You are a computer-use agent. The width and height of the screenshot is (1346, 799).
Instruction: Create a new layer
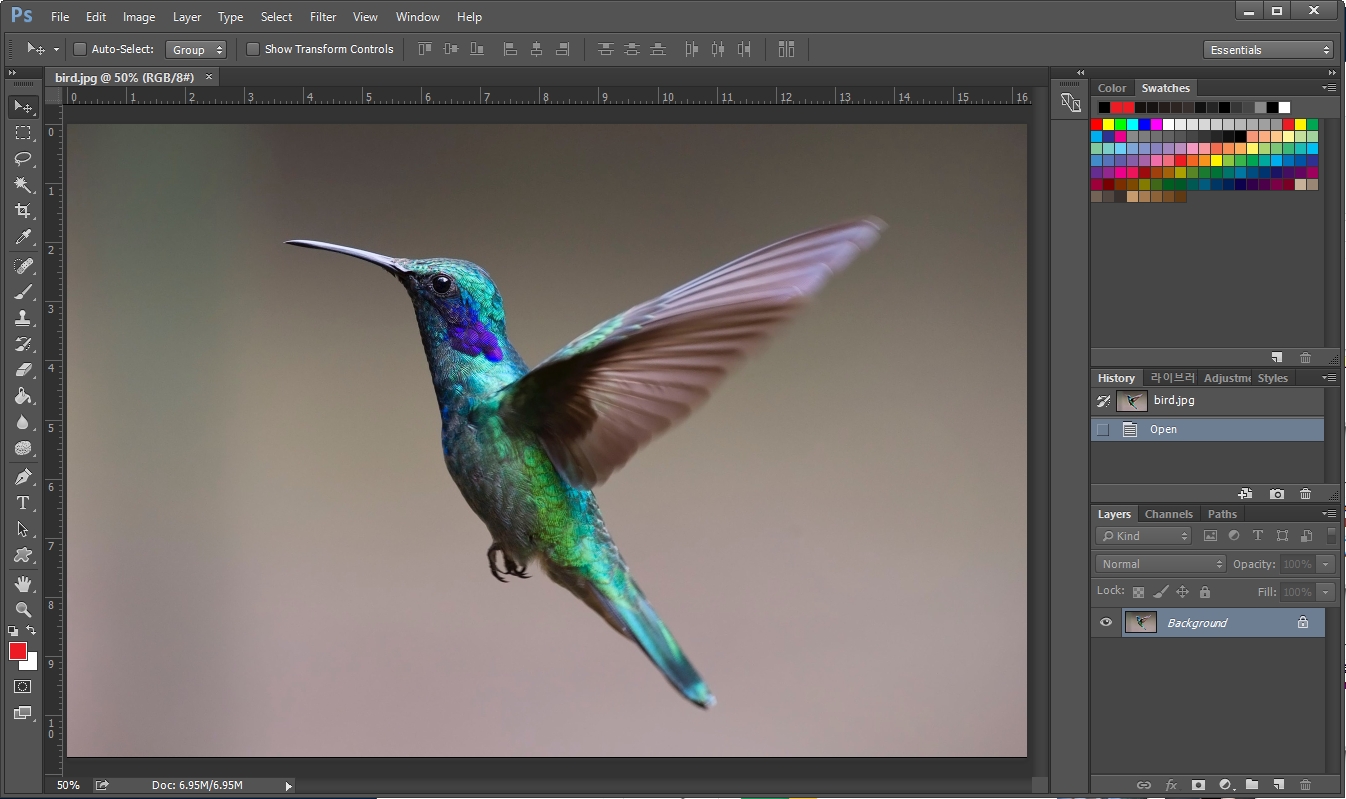coord(1278,785)
